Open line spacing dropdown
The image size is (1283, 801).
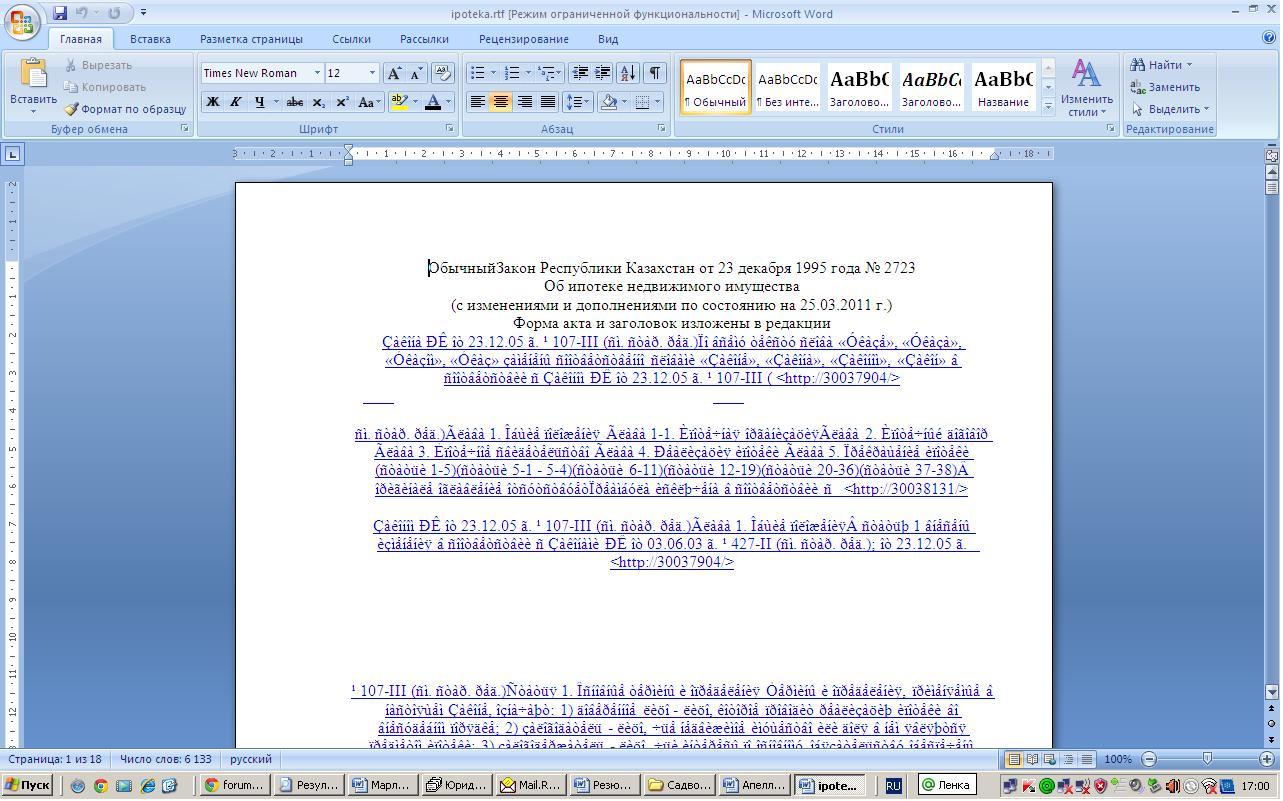click(x=578, y=102)
